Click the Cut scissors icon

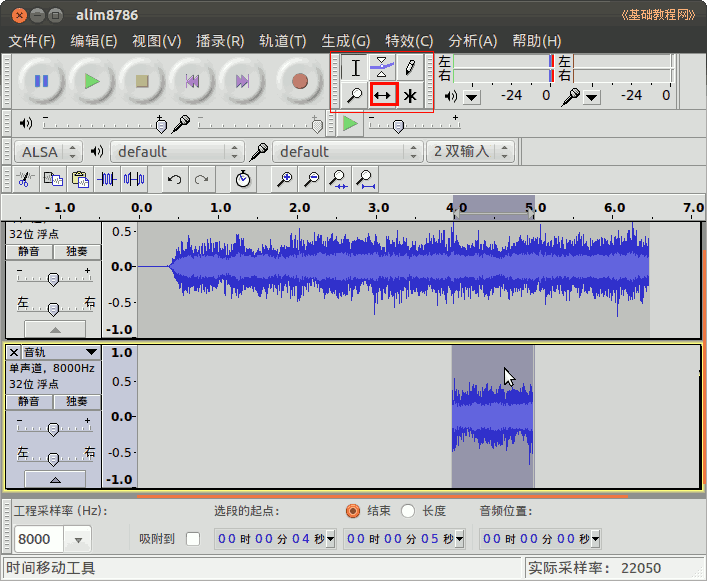(25, 179)
